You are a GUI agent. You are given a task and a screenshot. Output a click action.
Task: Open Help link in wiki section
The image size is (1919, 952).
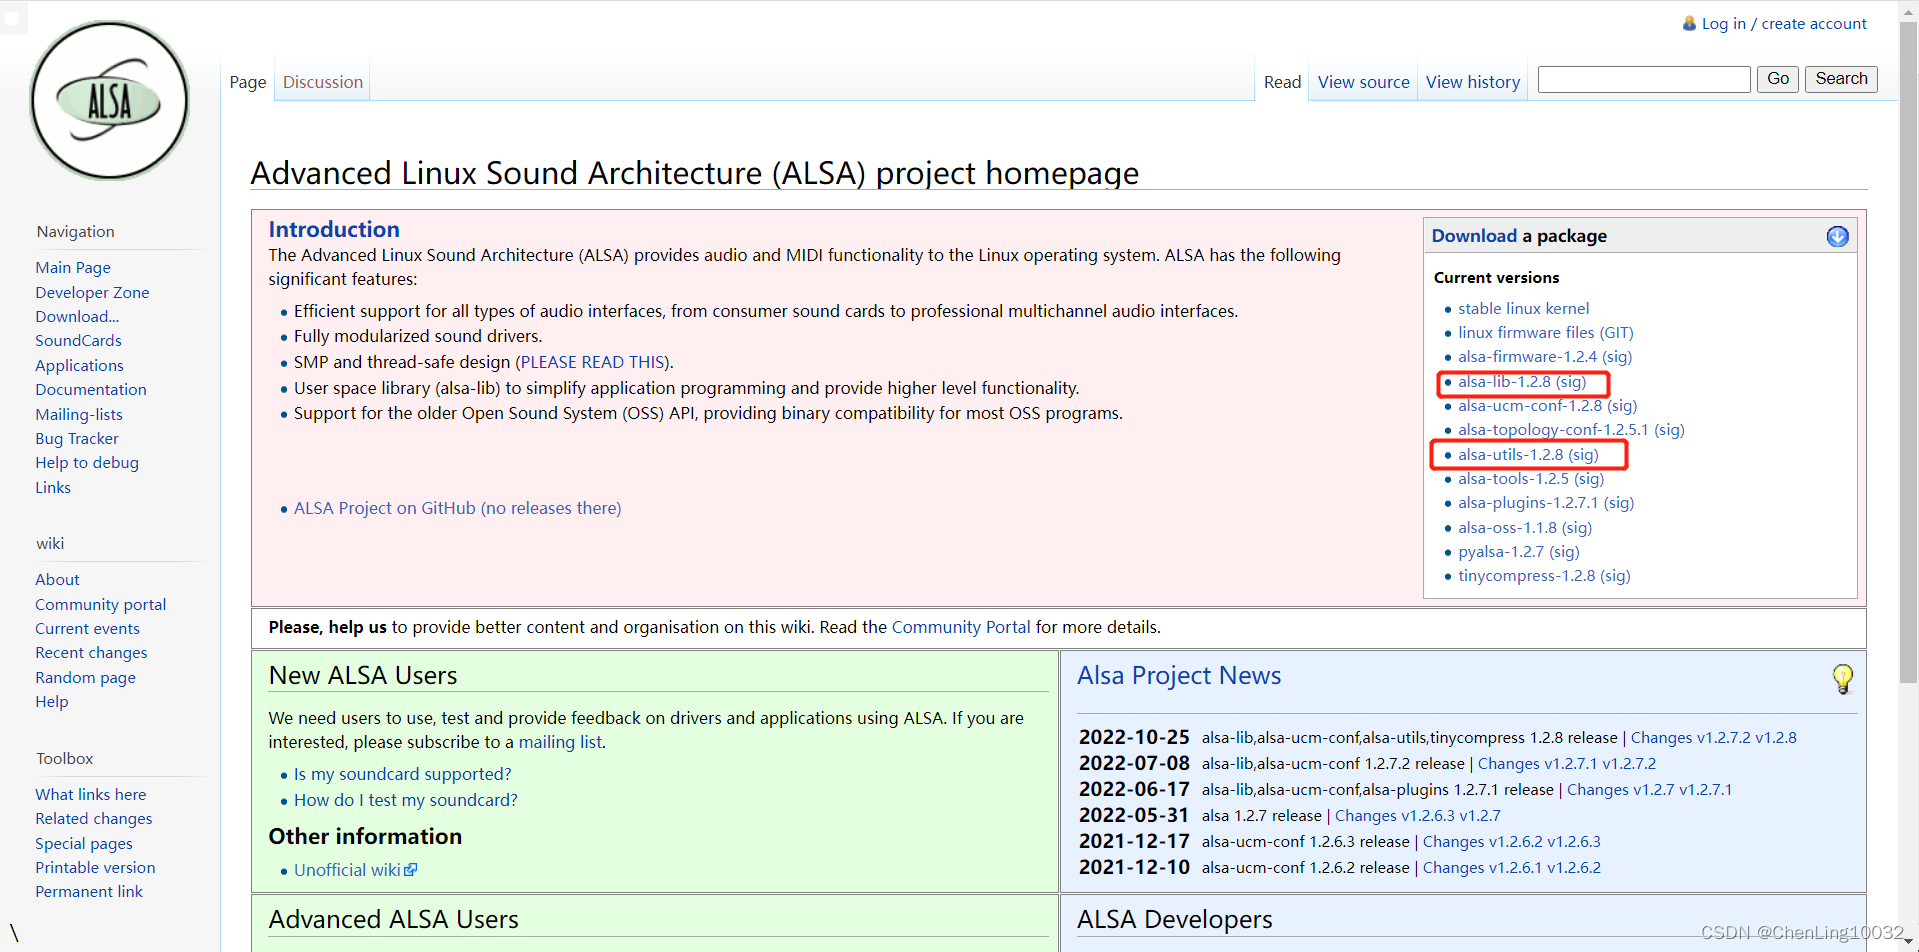(x=52, y=701)
